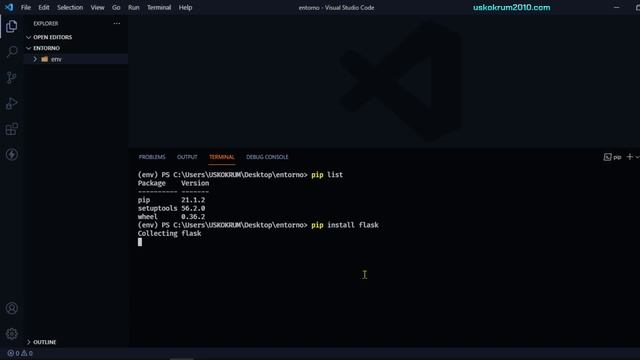Click the wheel 0.36.2 row

(x=171, y=217)
